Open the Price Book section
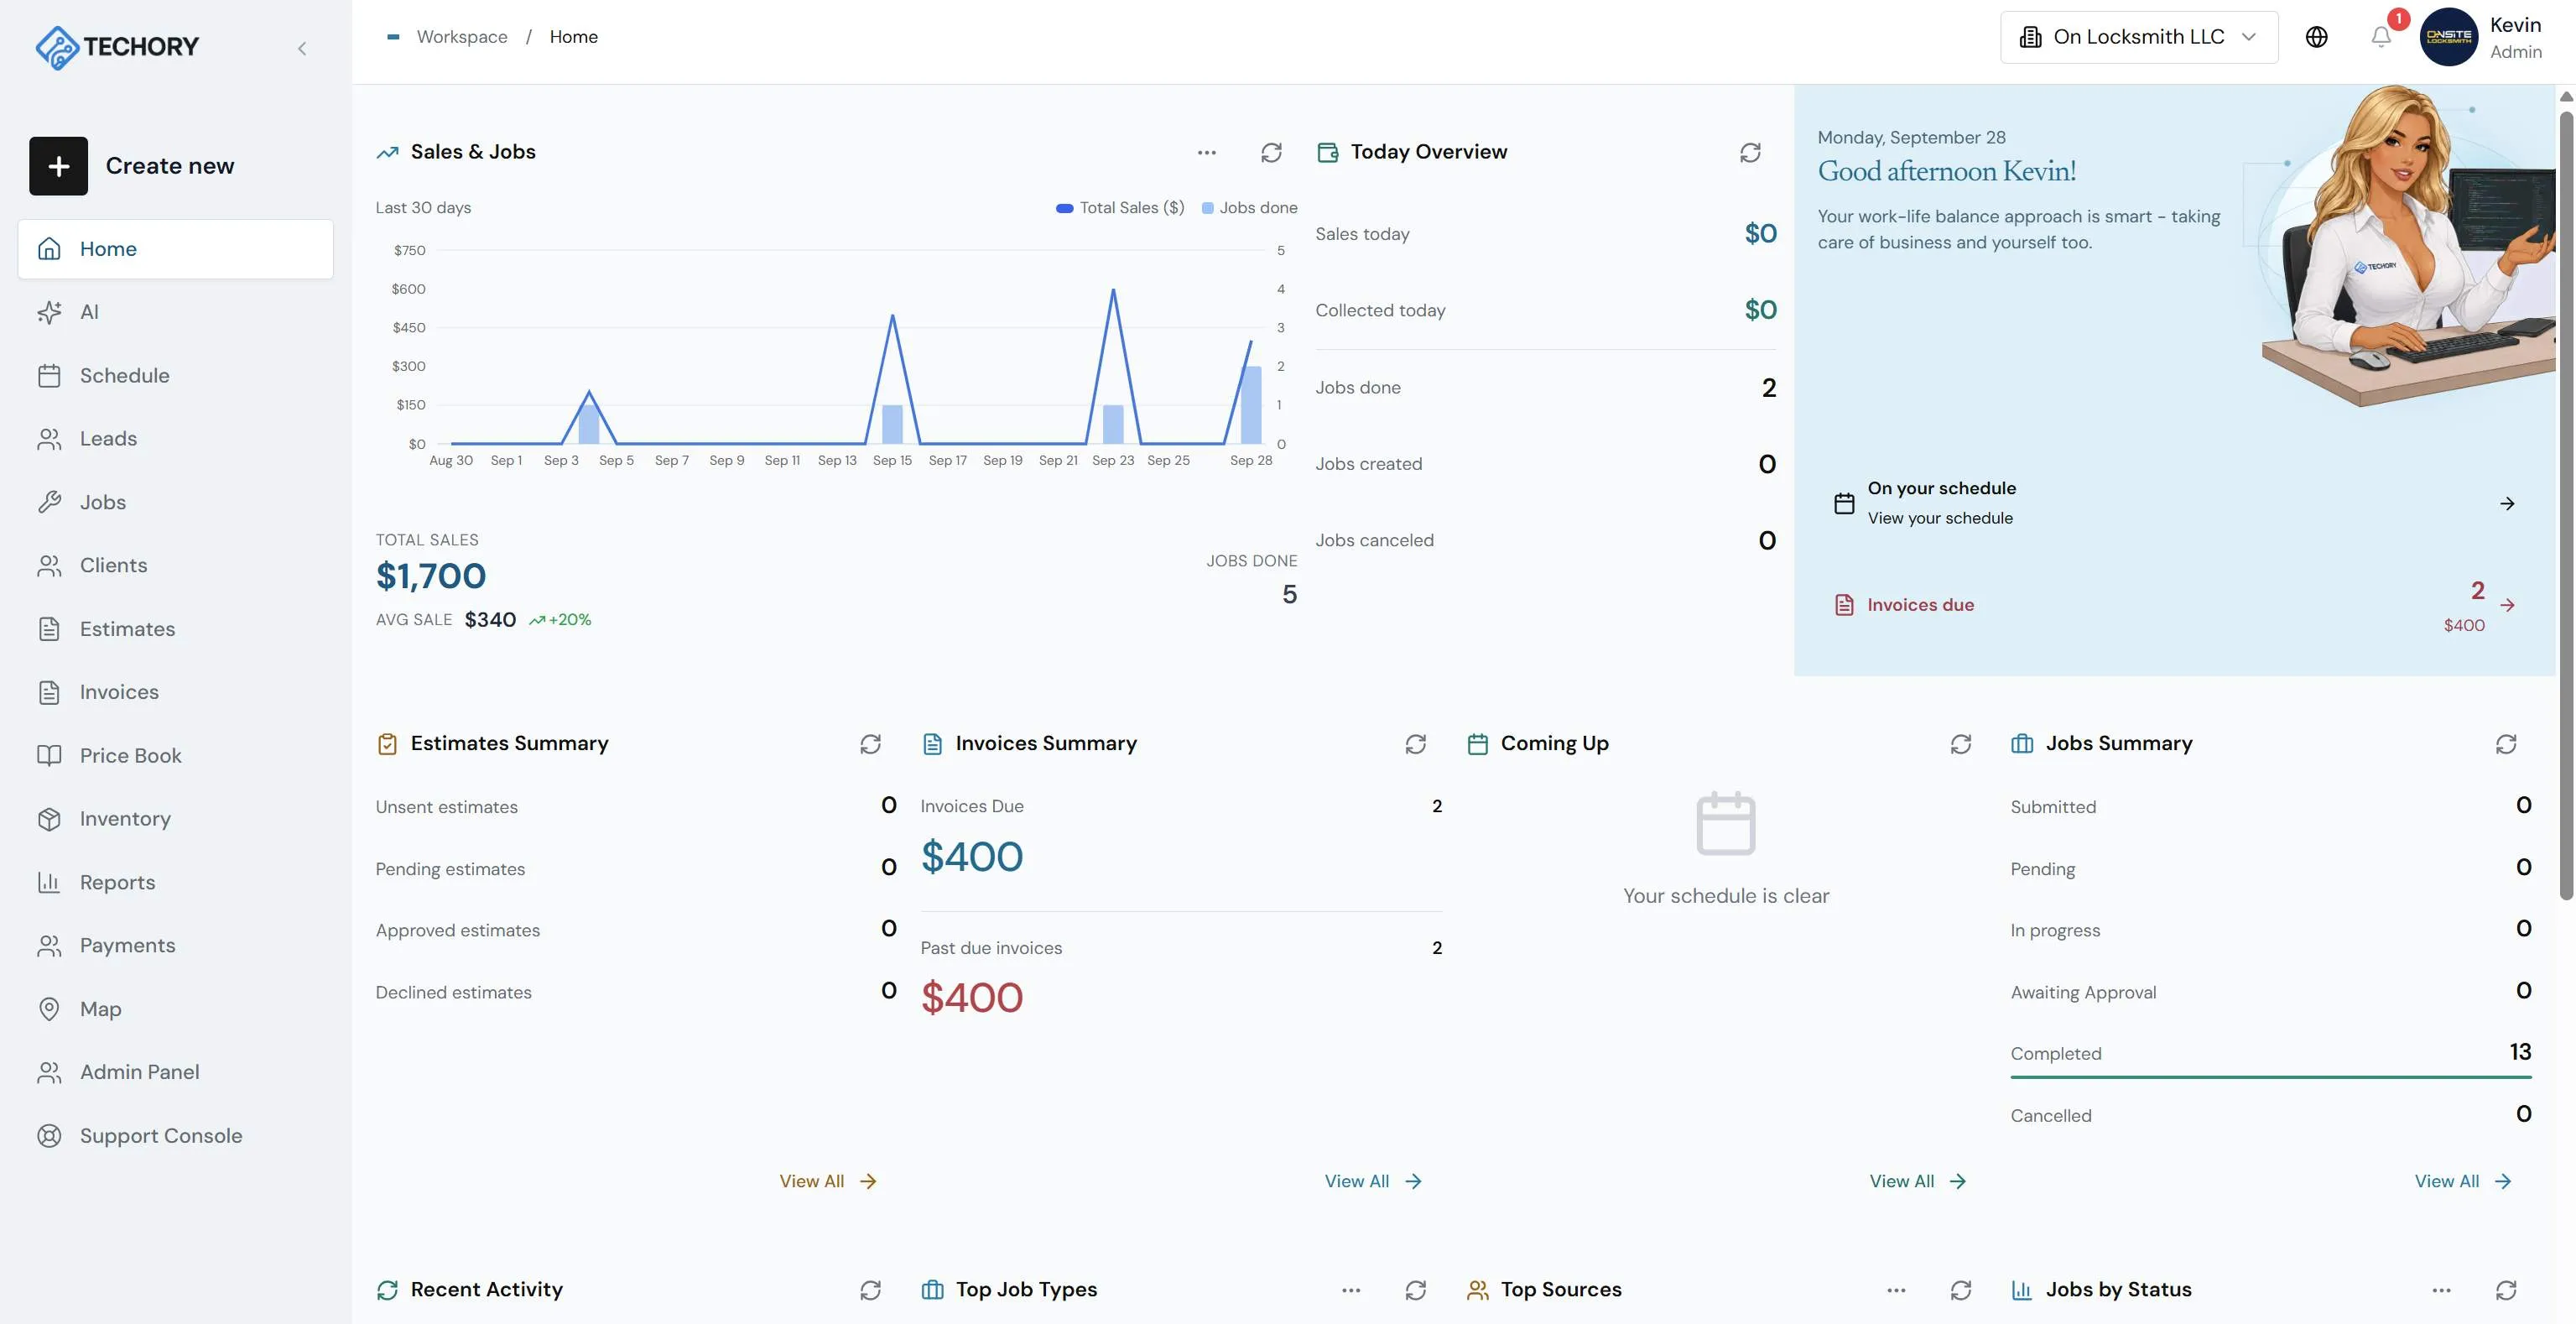 175,756
